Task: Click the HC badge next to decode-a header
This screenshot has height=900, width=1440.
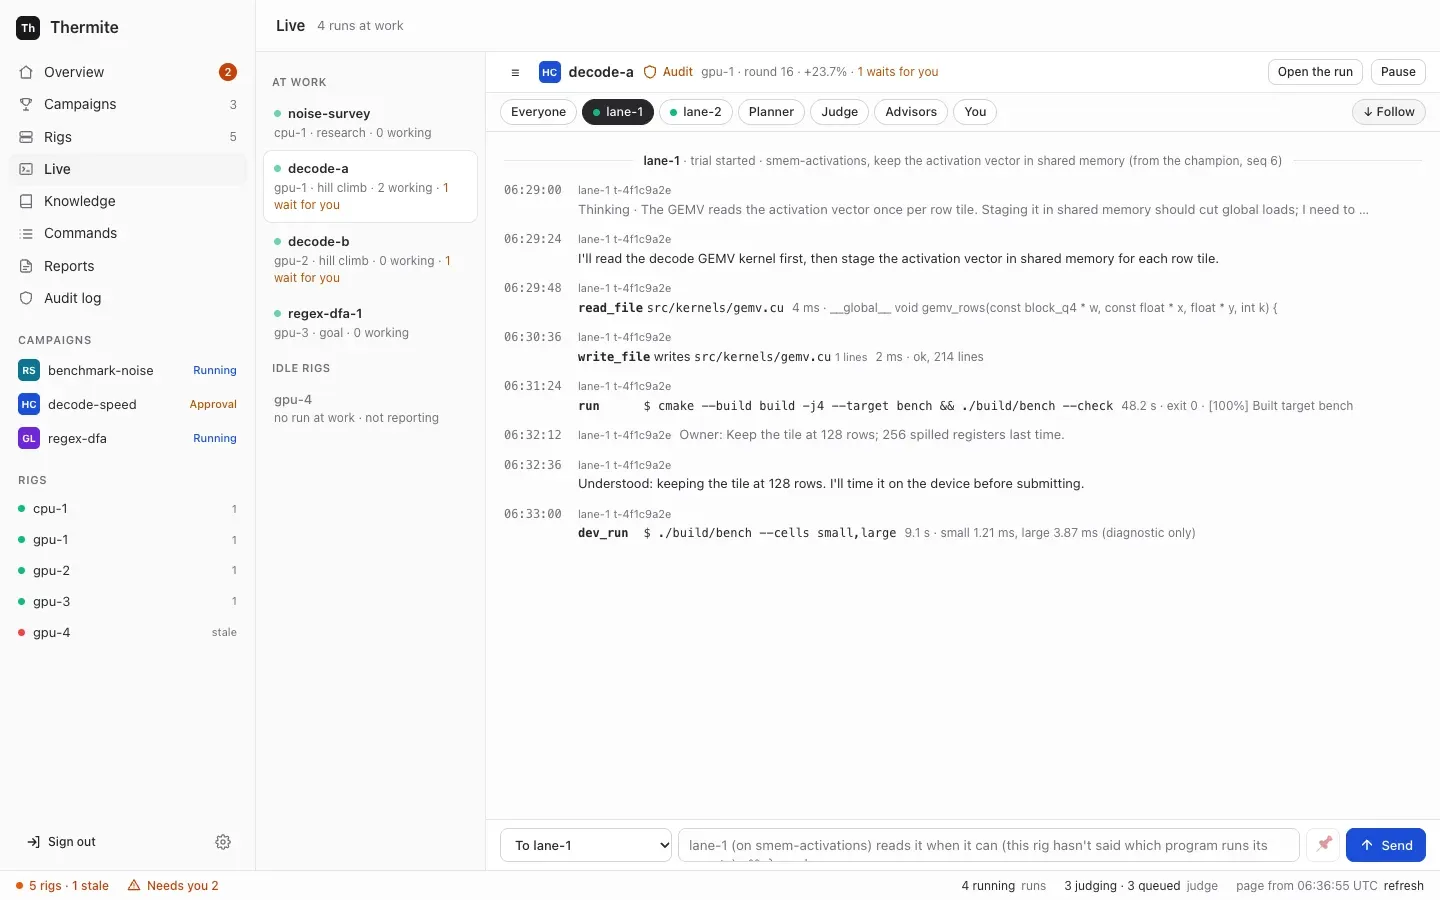Action: point(549,72)
